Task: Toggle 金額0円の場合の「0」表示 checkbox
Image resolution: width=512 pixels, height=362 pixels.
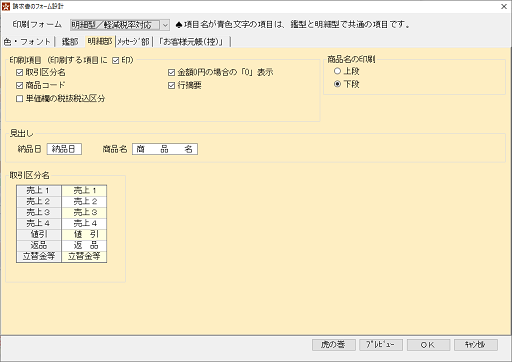Action: pyautogui.click(x=171, y=72)
